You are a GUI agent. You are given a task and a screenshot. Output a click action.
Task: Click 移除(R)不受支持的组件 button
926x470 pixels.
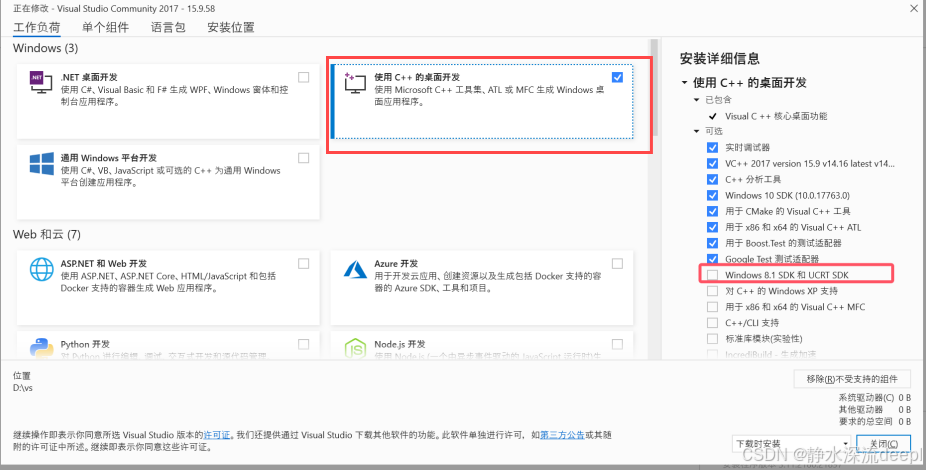(852, 379)
